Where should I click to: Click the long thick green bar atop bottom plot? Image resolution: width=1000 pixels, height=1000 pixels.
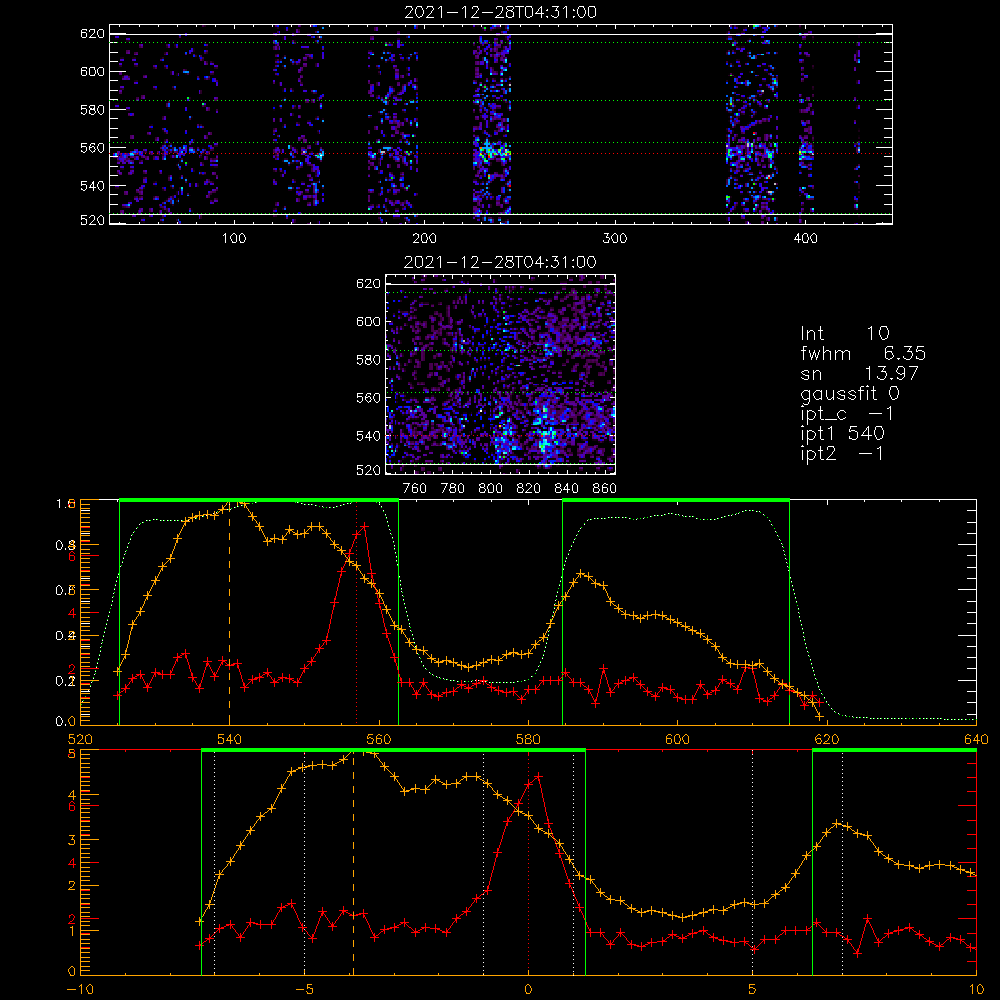tap(393, 751)
